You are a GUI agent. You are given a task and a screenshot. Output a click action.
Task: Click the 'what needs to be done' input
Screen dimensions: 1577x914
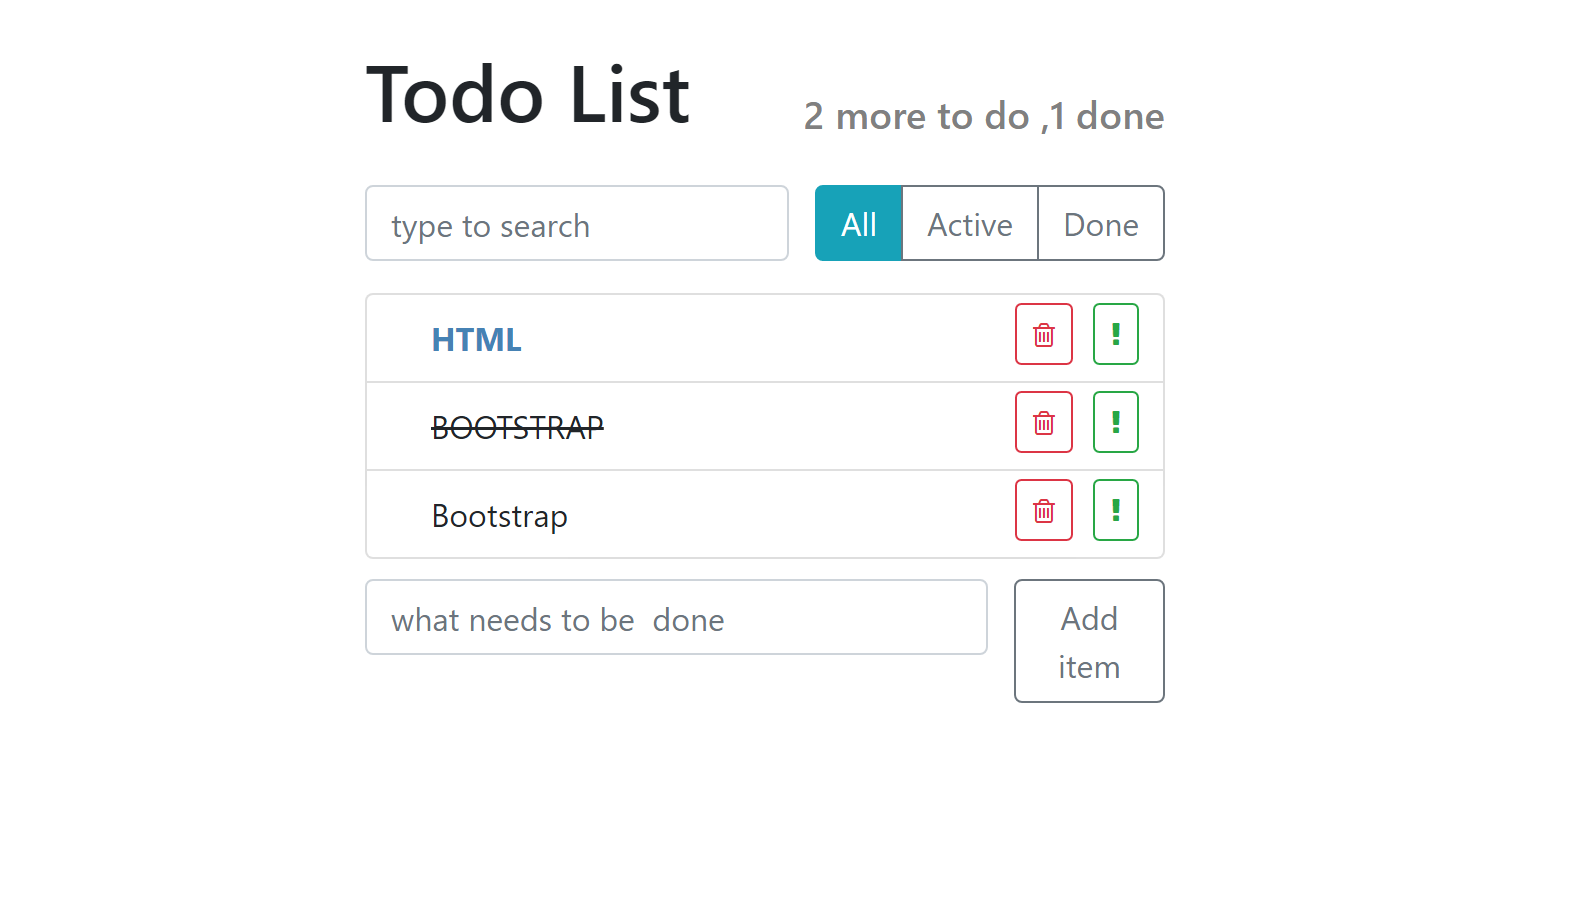click(676, 618)
